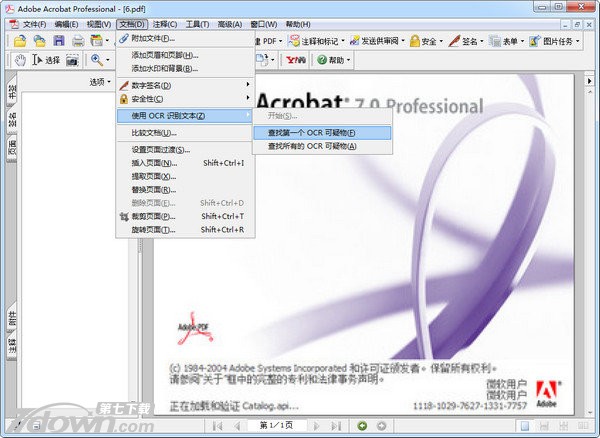
Task: Click the Adobe PDF icon at menu bar start
Action: pos(14,24)
